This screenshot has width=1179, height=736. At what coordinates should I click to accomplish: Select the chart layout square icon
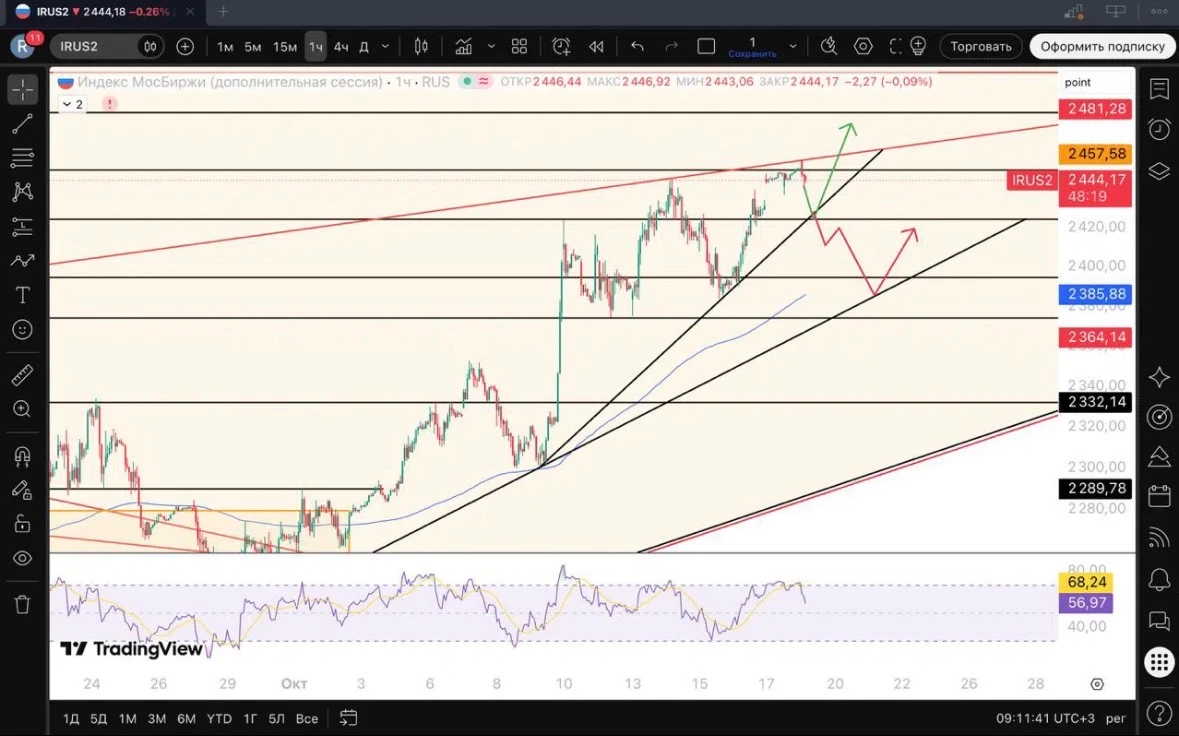click(706, 47)
